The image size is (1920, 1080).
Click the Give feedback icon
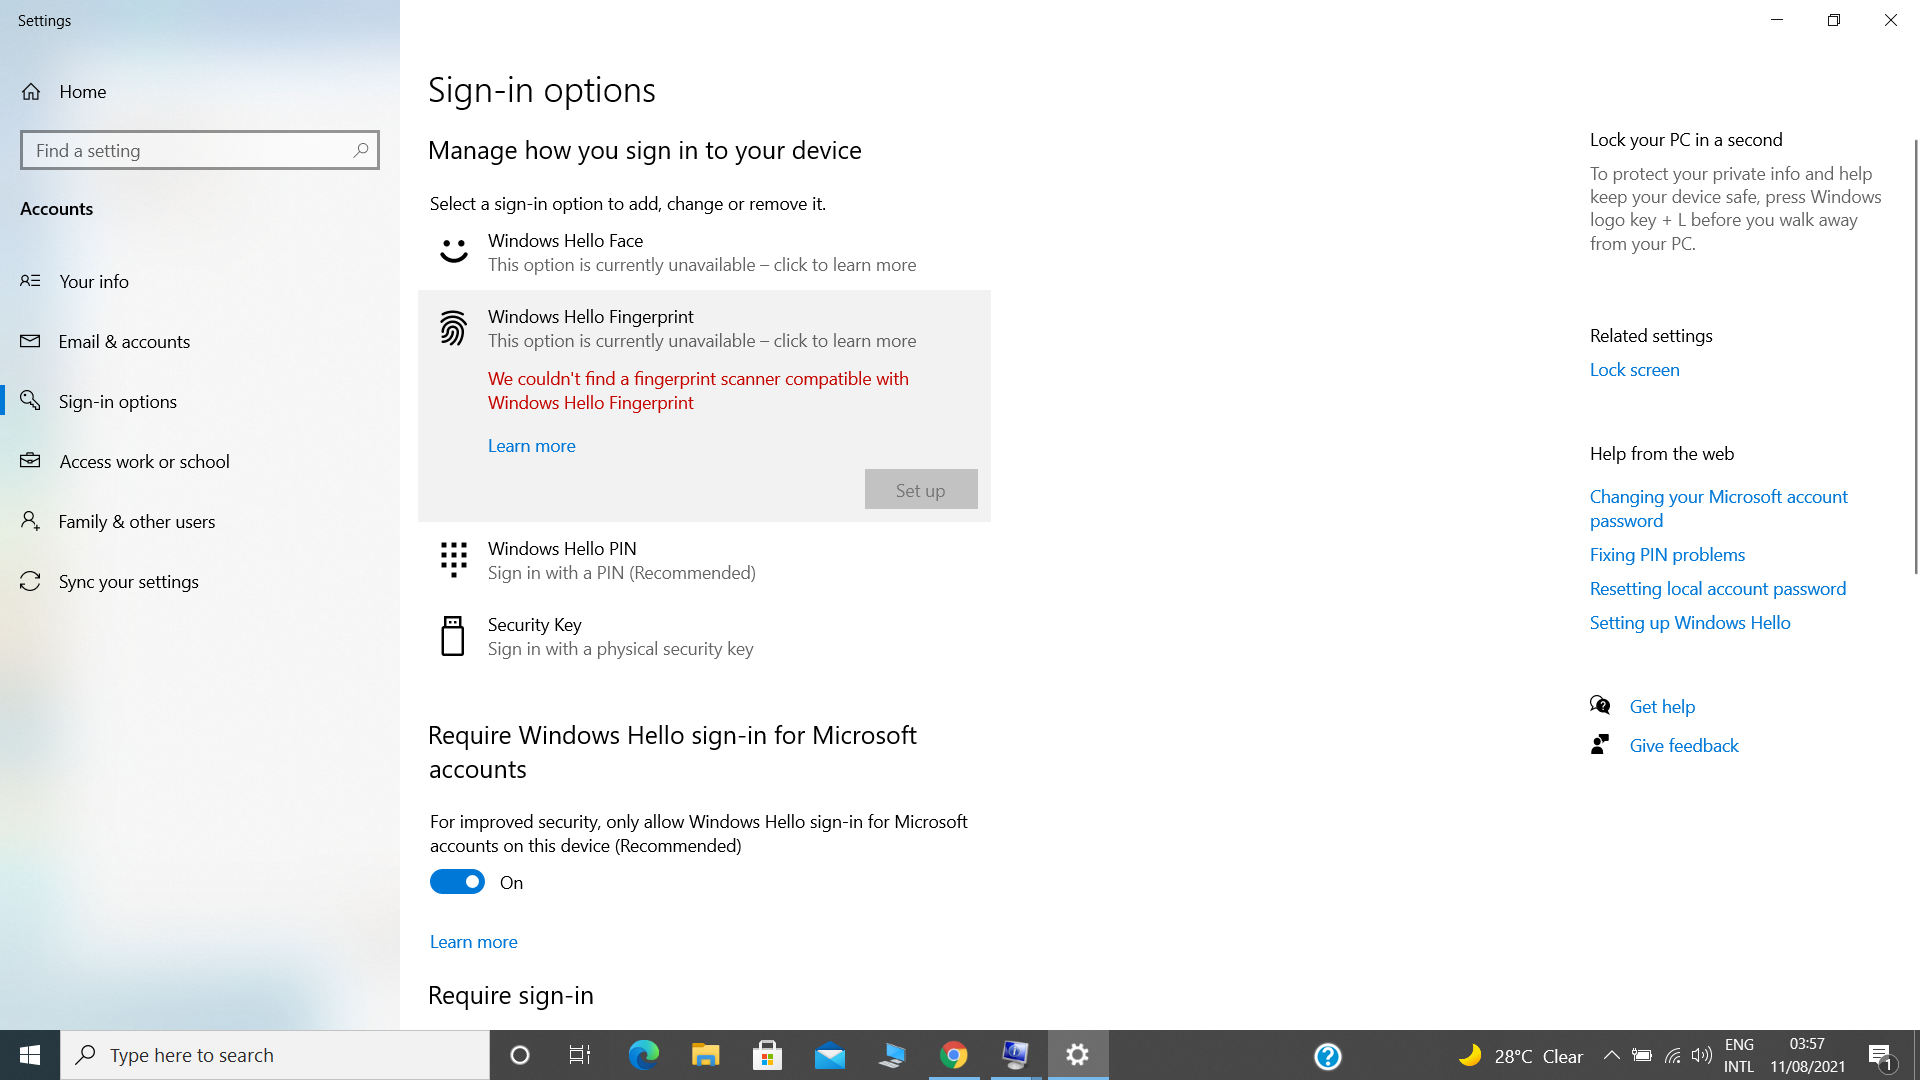1602,744
